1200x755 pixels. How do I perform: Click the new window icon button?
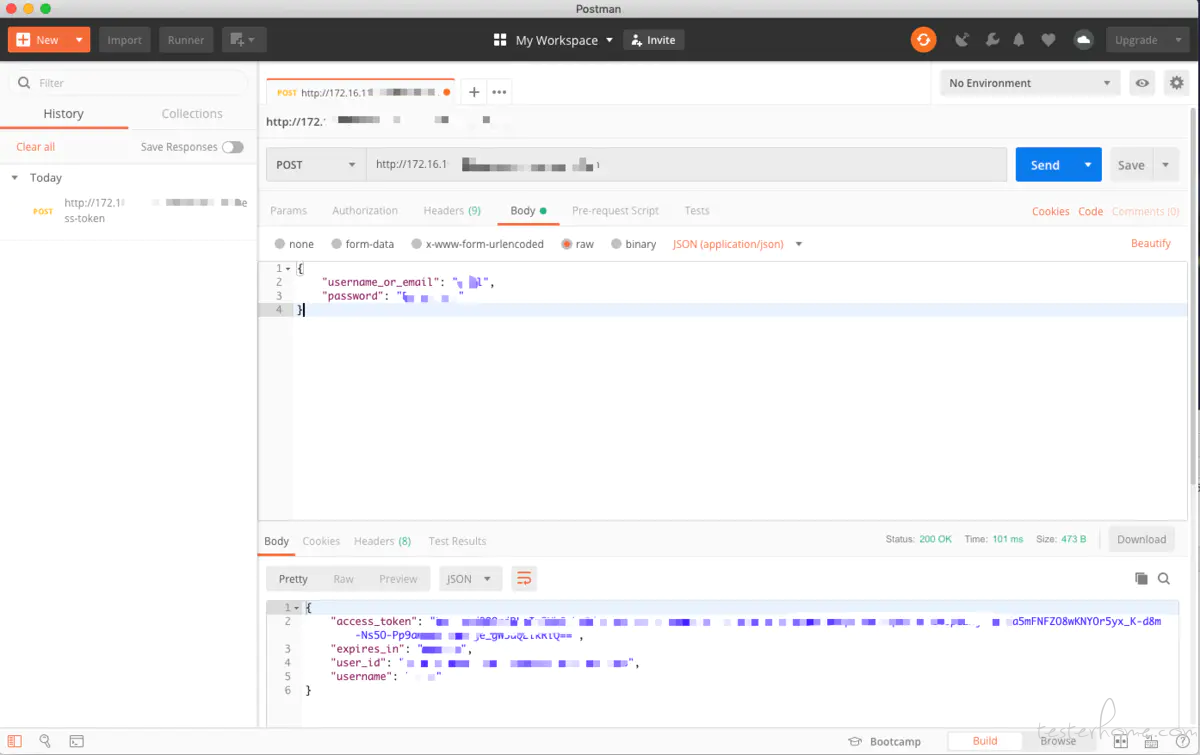click(243, 40)
